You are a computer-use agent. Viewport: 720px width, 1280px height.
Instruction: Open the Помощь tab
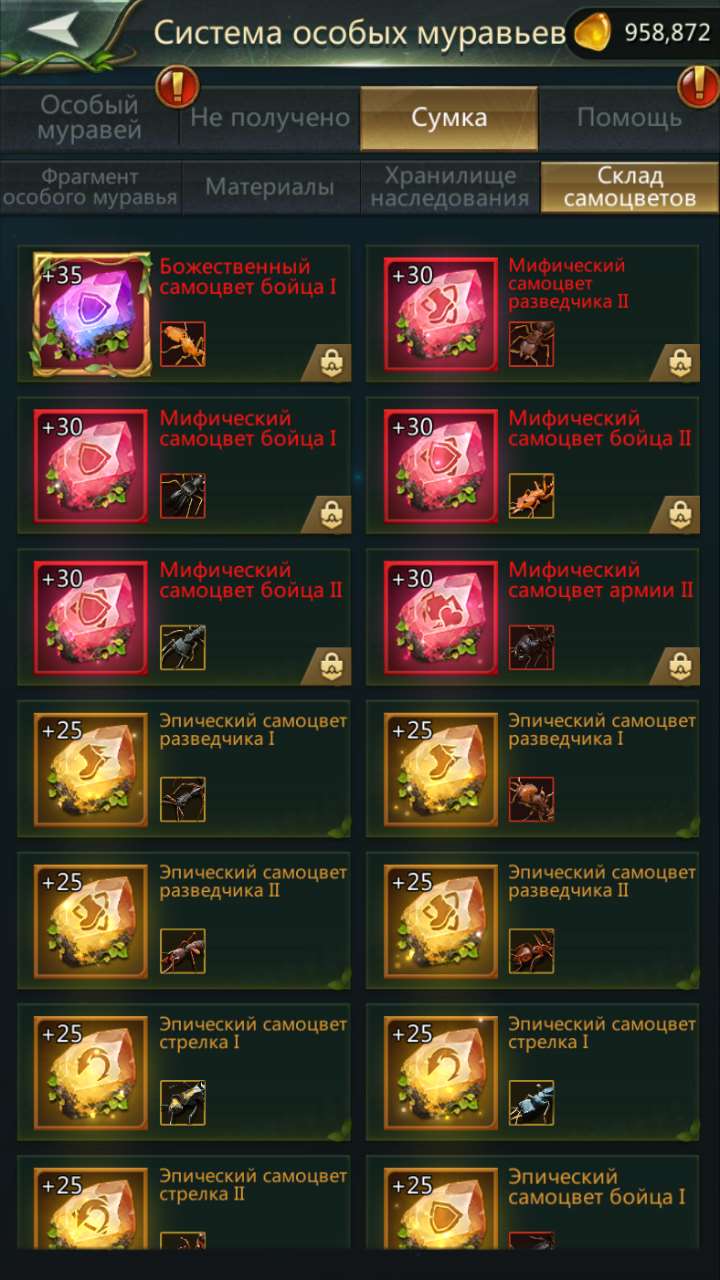[629, 118]
